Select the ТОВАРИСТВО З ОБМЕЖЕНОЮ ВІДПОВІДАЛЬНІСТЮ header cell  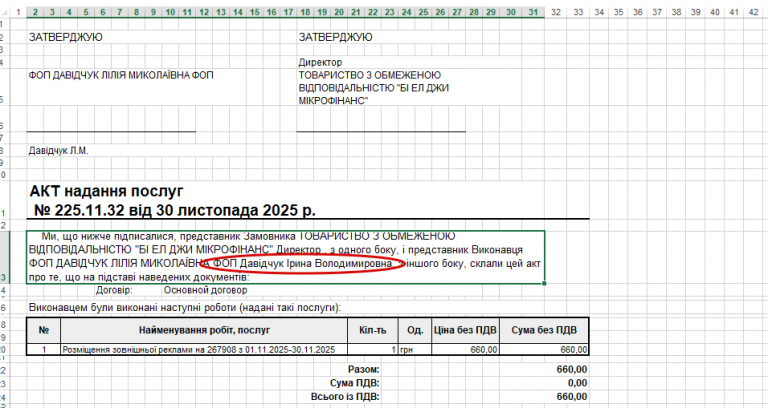pos(374,88)
